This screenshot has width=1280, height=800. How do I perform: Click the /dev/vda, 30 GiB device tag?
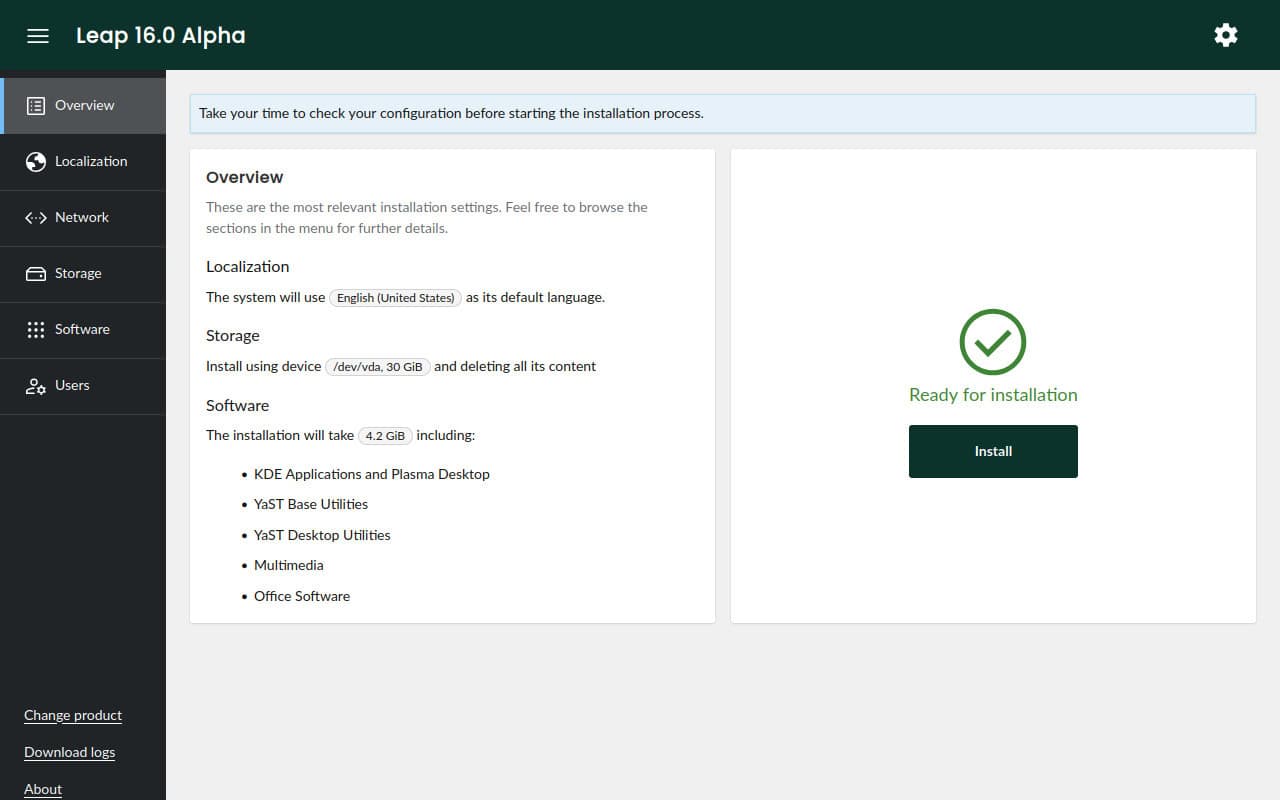click(377, 366)
